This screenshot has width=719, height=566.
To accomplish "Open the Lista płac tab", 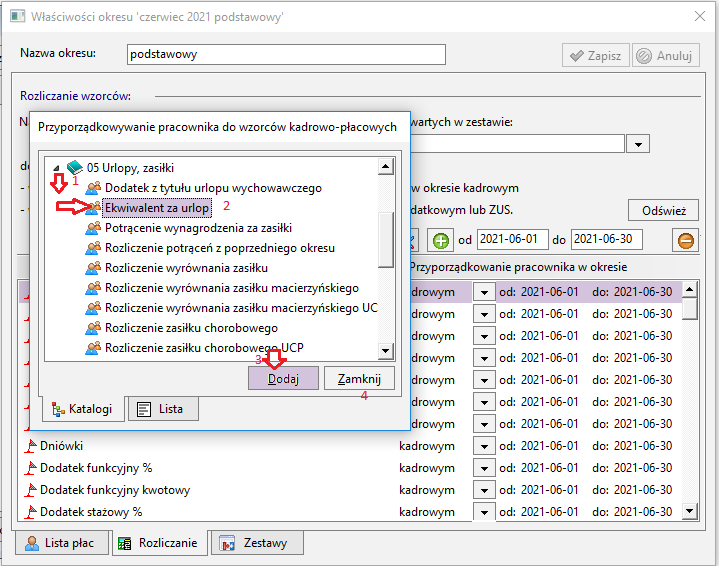I will coord(62,543).
